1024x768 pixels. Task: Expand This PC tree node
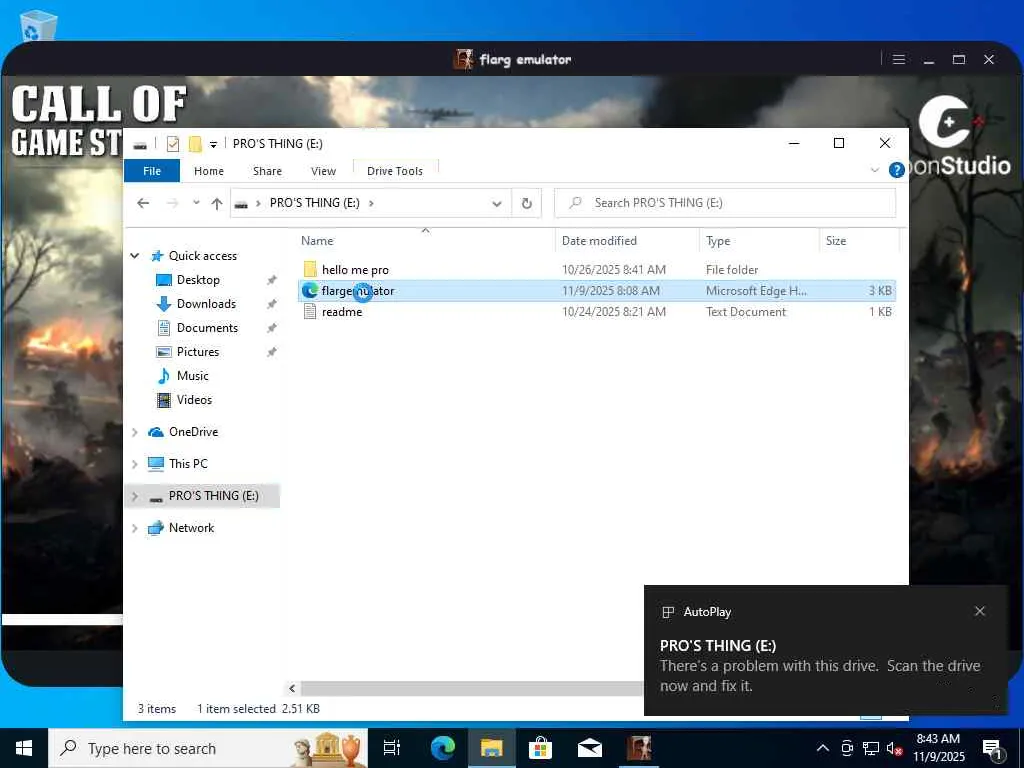[135, 464]
